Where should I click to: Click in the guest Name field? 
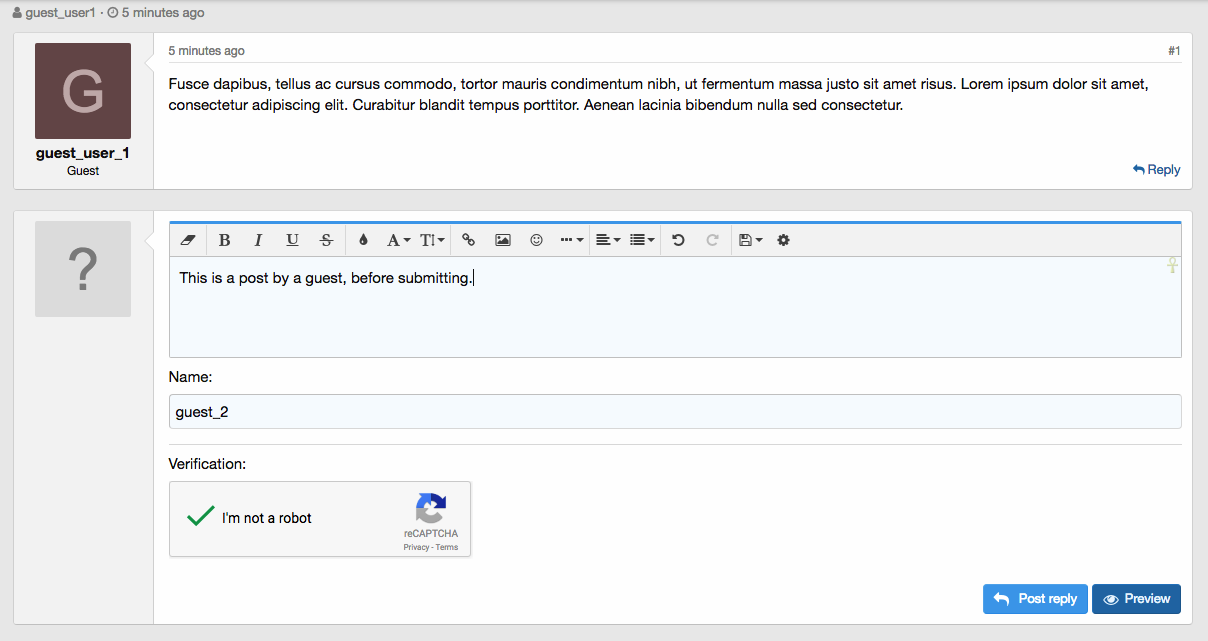tap(674, 412)
